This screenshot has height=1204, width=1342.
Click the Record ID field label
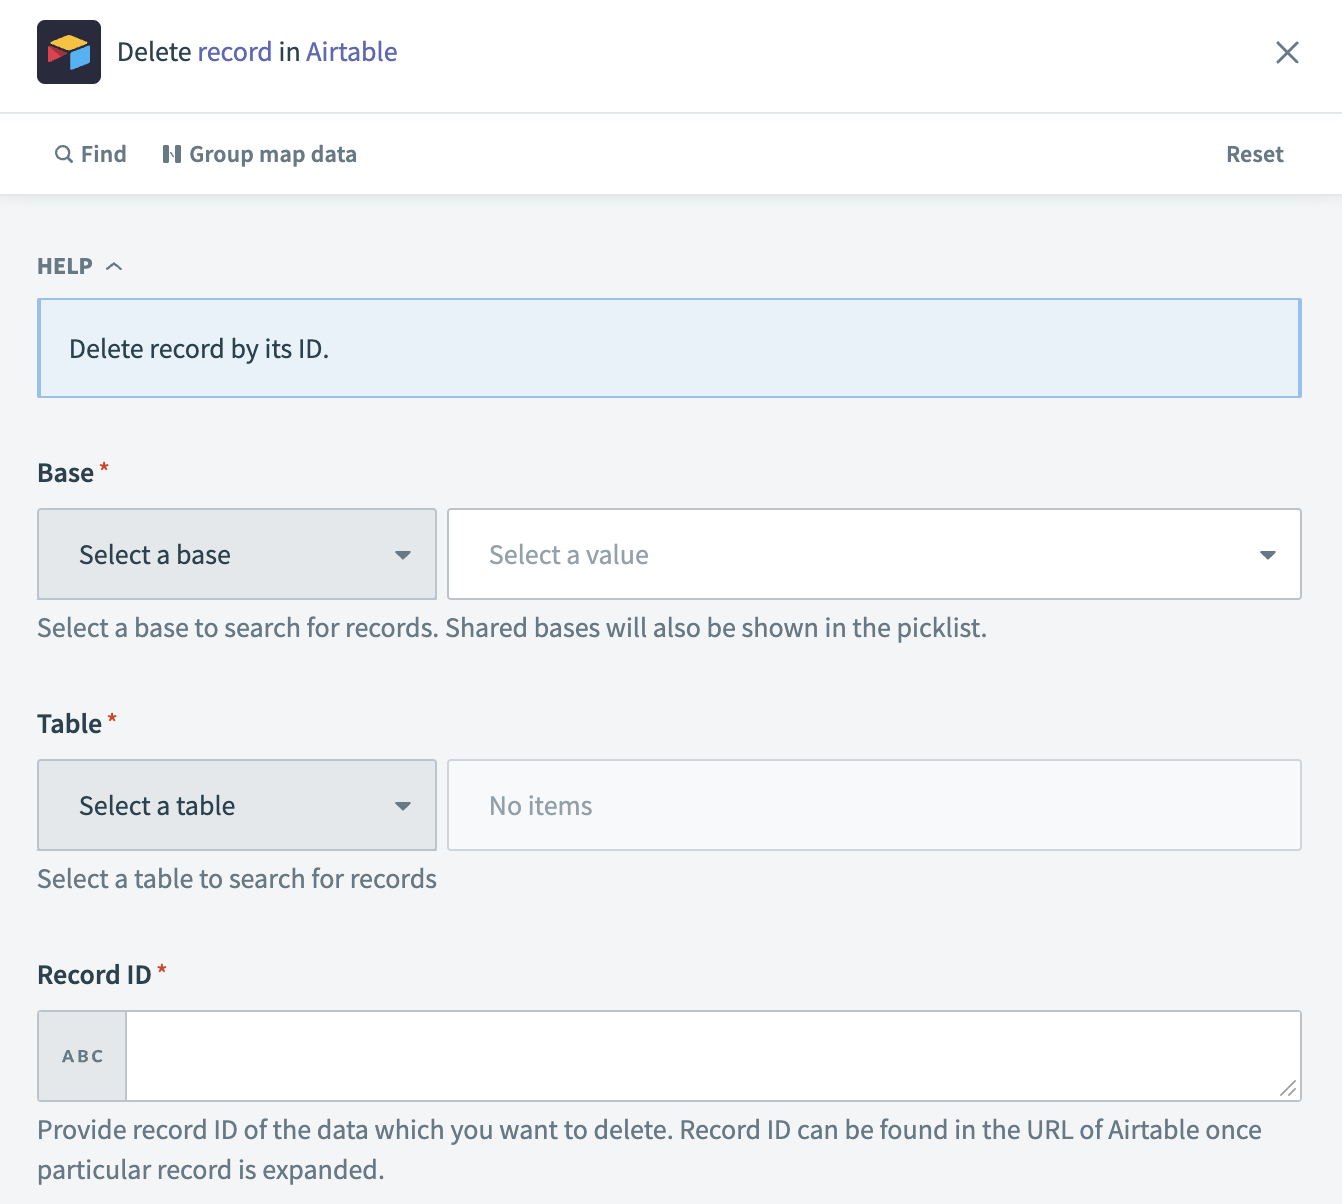pyautogui.click(x=94, y=975)
